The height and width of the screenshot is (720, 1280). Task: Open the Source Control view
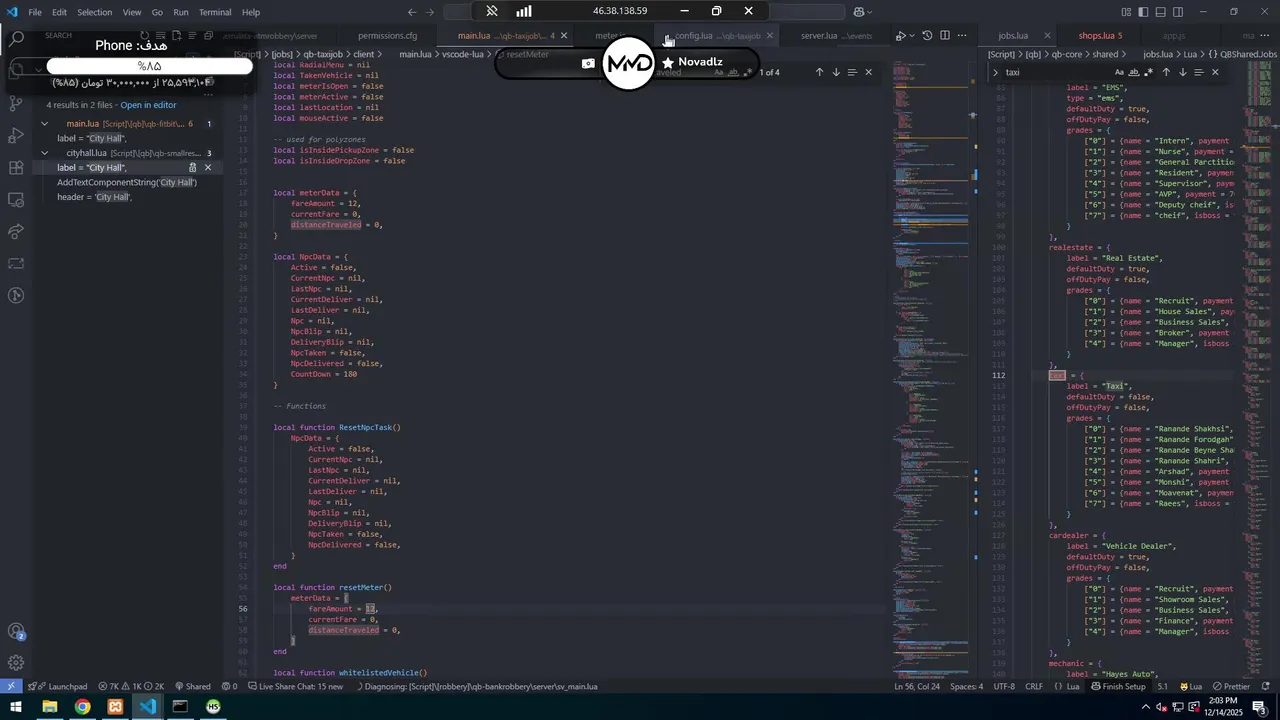(x=16, y=103)
